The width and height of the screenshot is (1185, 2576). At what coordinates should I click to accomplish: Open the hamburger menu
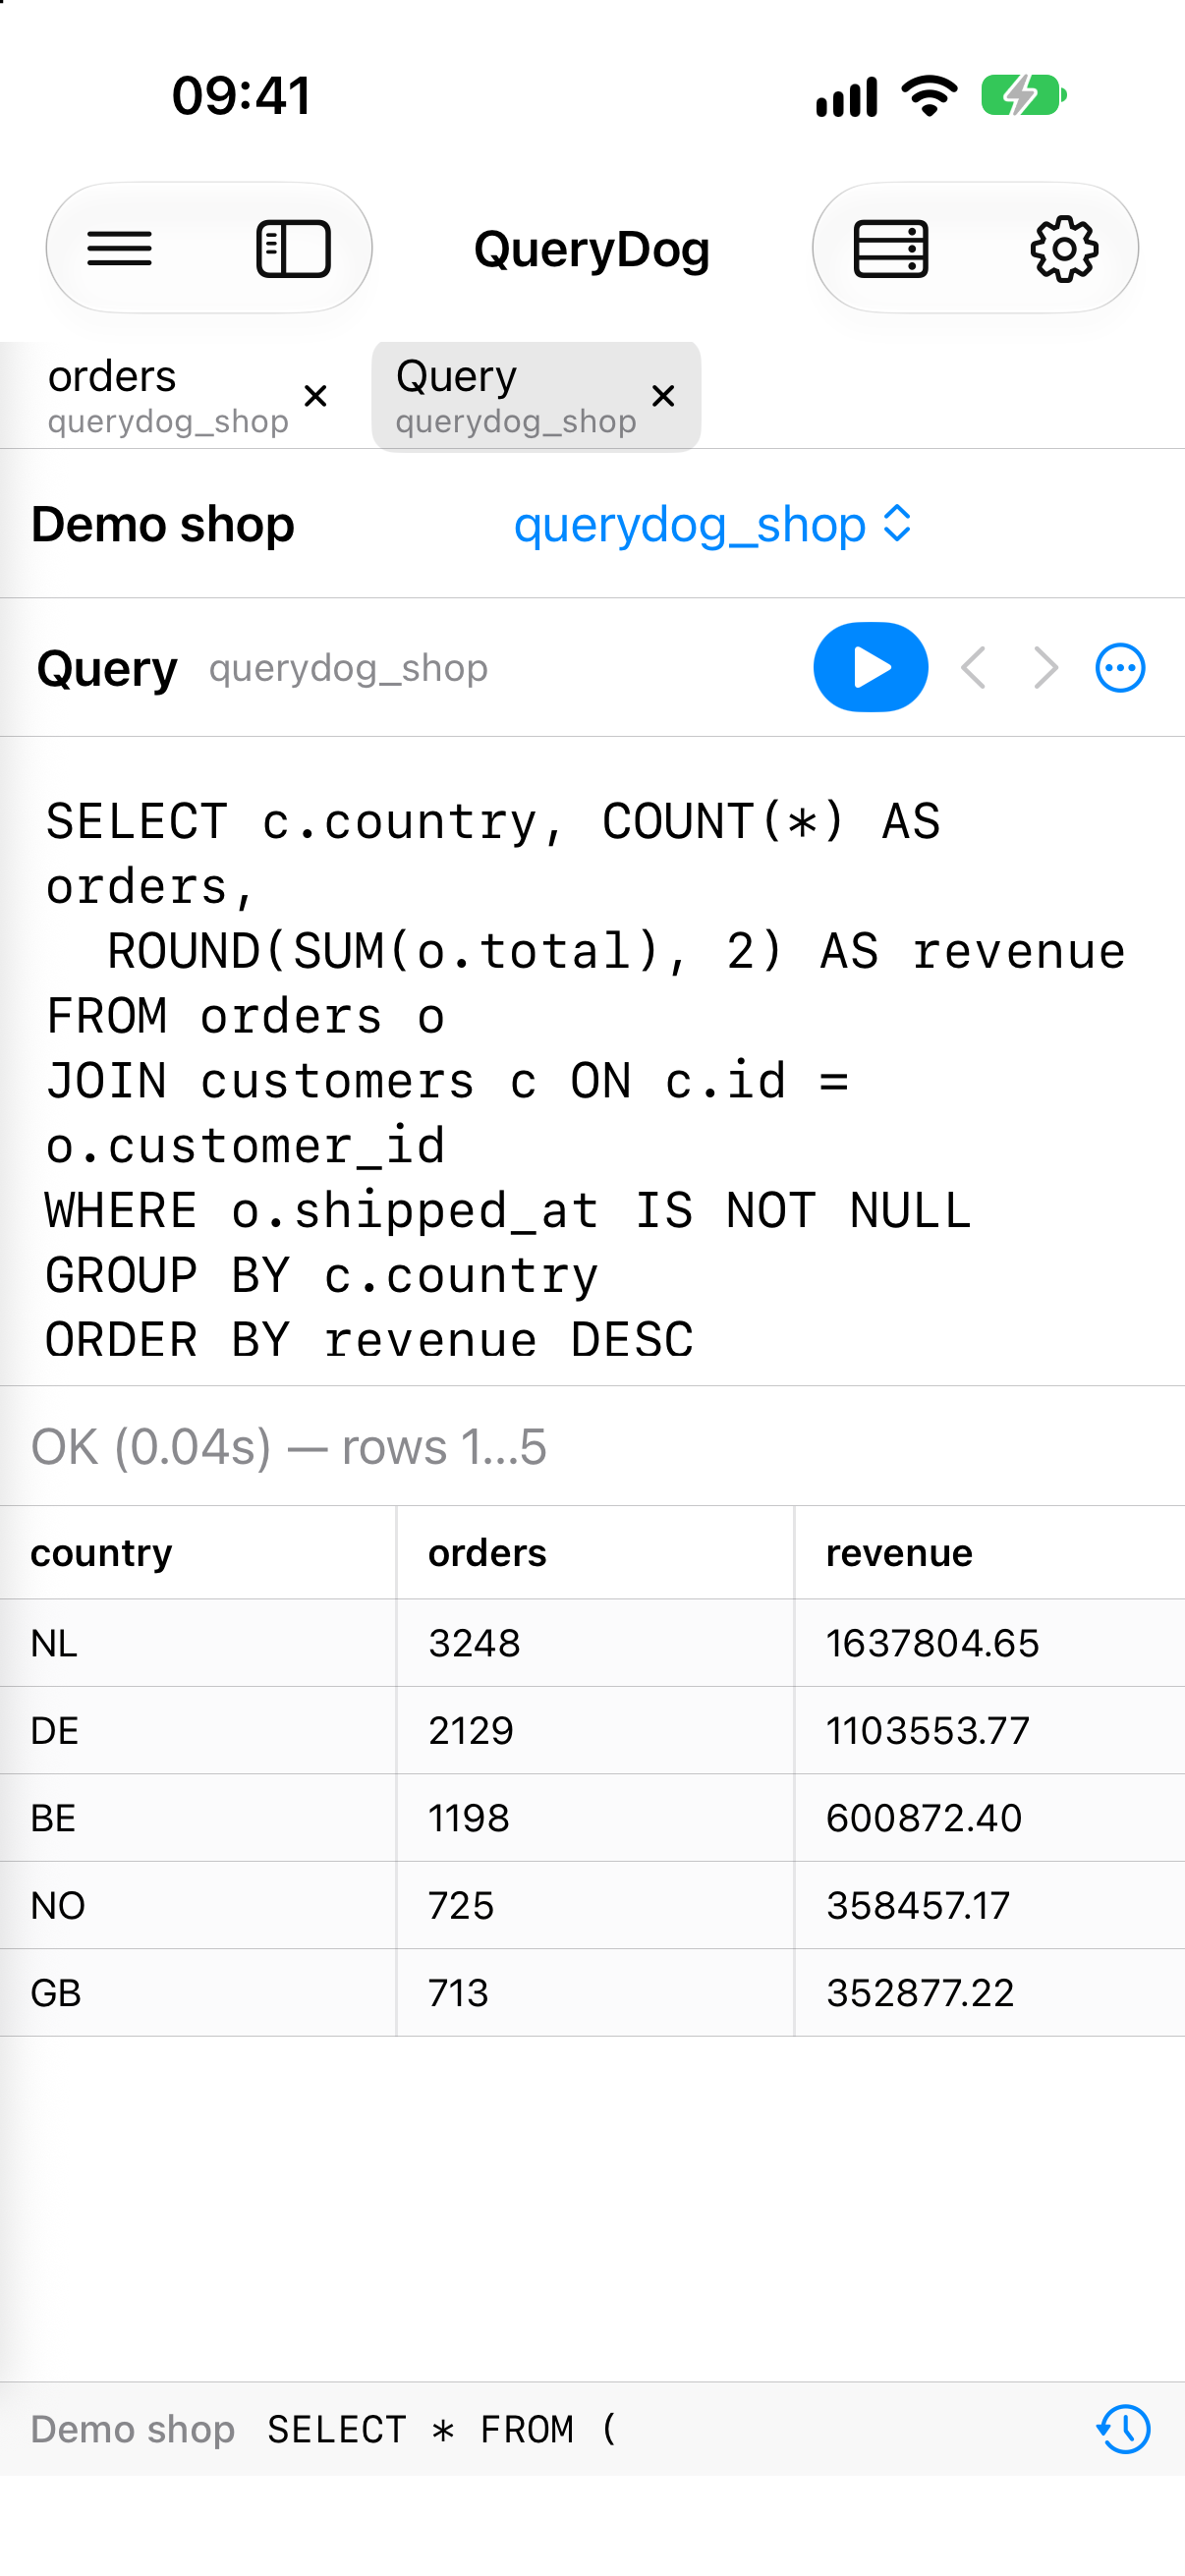120,248
